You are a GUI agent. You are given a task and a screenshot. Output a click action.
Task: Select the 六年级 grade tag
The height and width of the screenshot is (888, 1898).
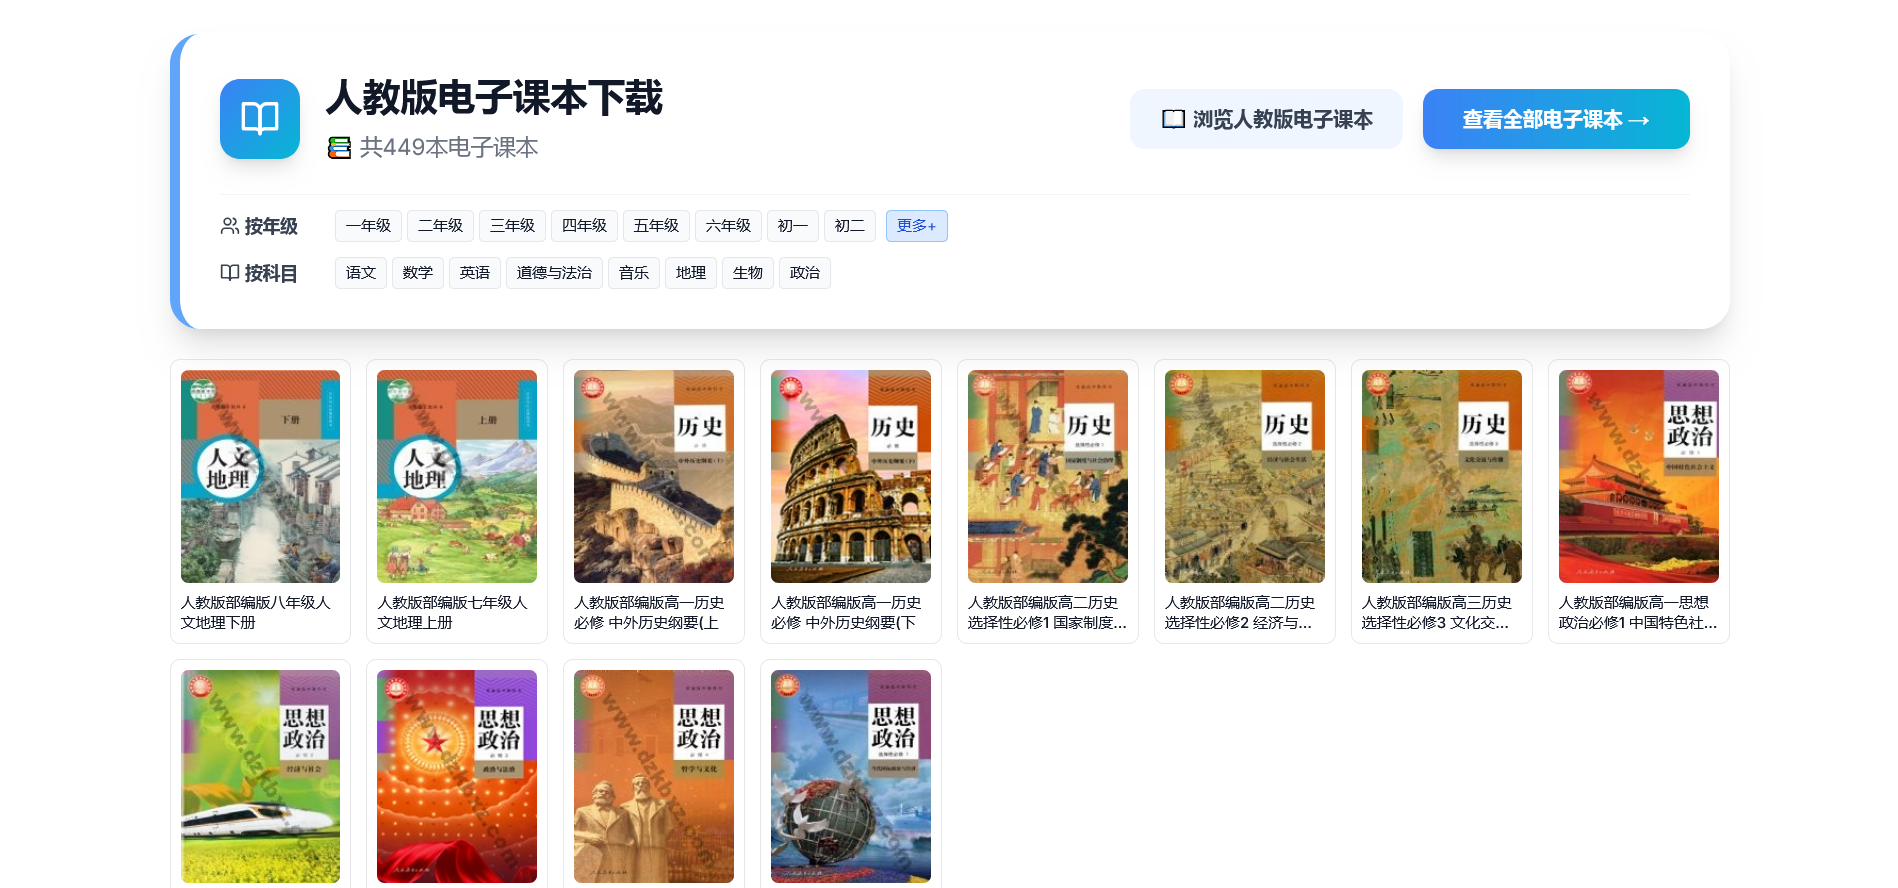(728, 226)
